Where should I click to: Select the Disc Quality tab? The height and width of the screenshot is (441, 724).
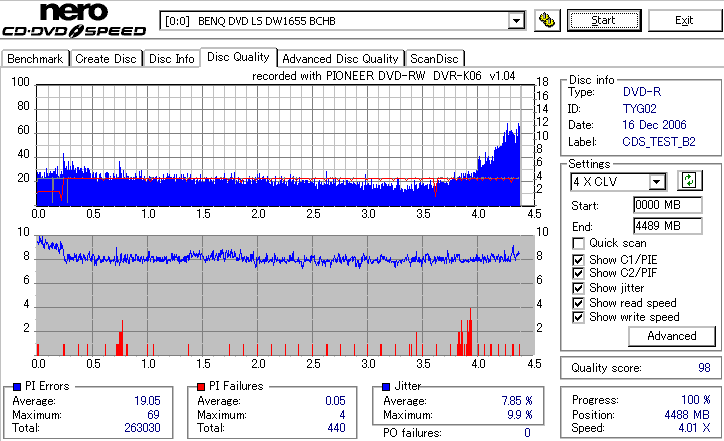[x=238, y=57]
